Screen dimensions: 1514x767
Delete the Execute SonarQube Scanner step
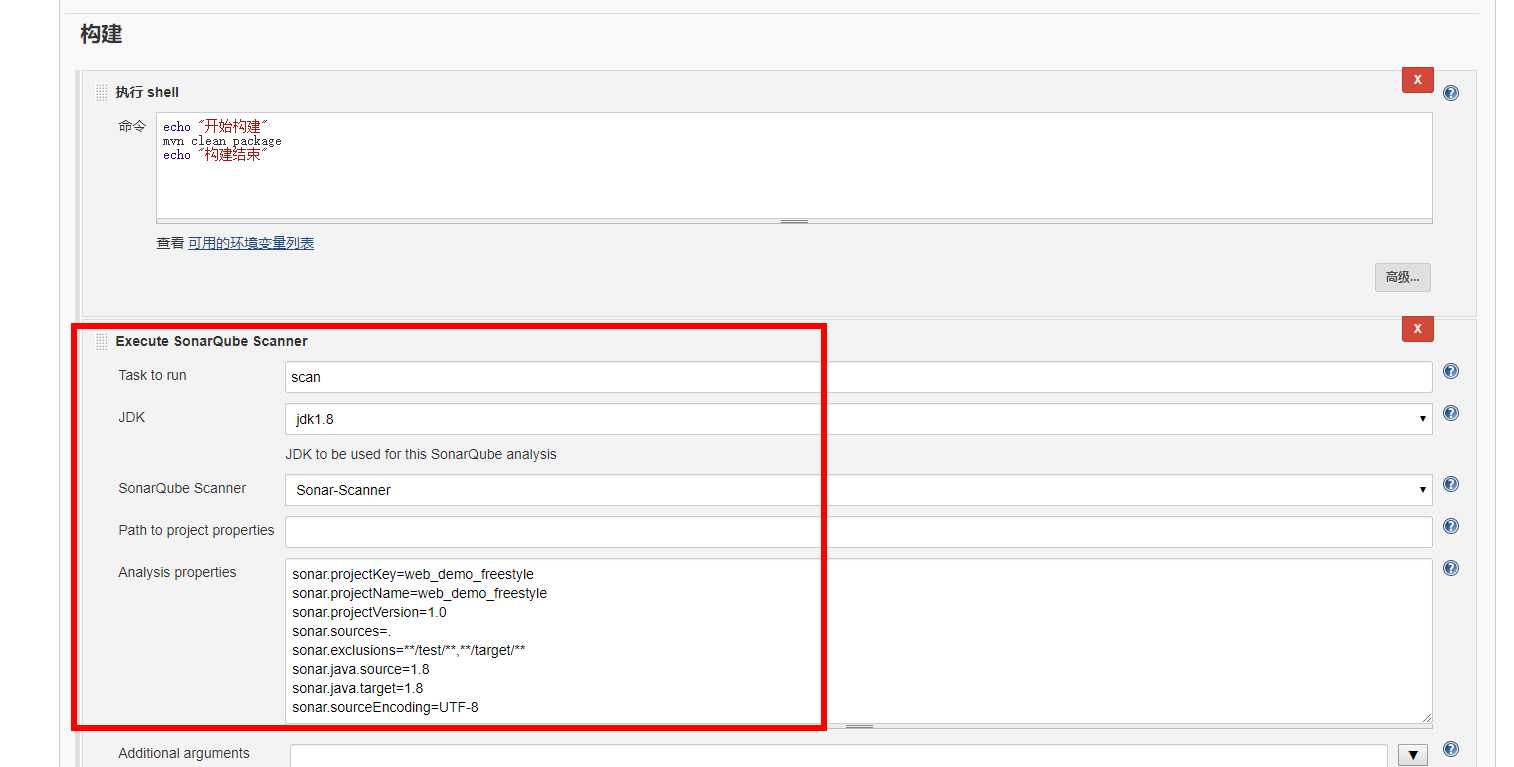pos(1417,328)
